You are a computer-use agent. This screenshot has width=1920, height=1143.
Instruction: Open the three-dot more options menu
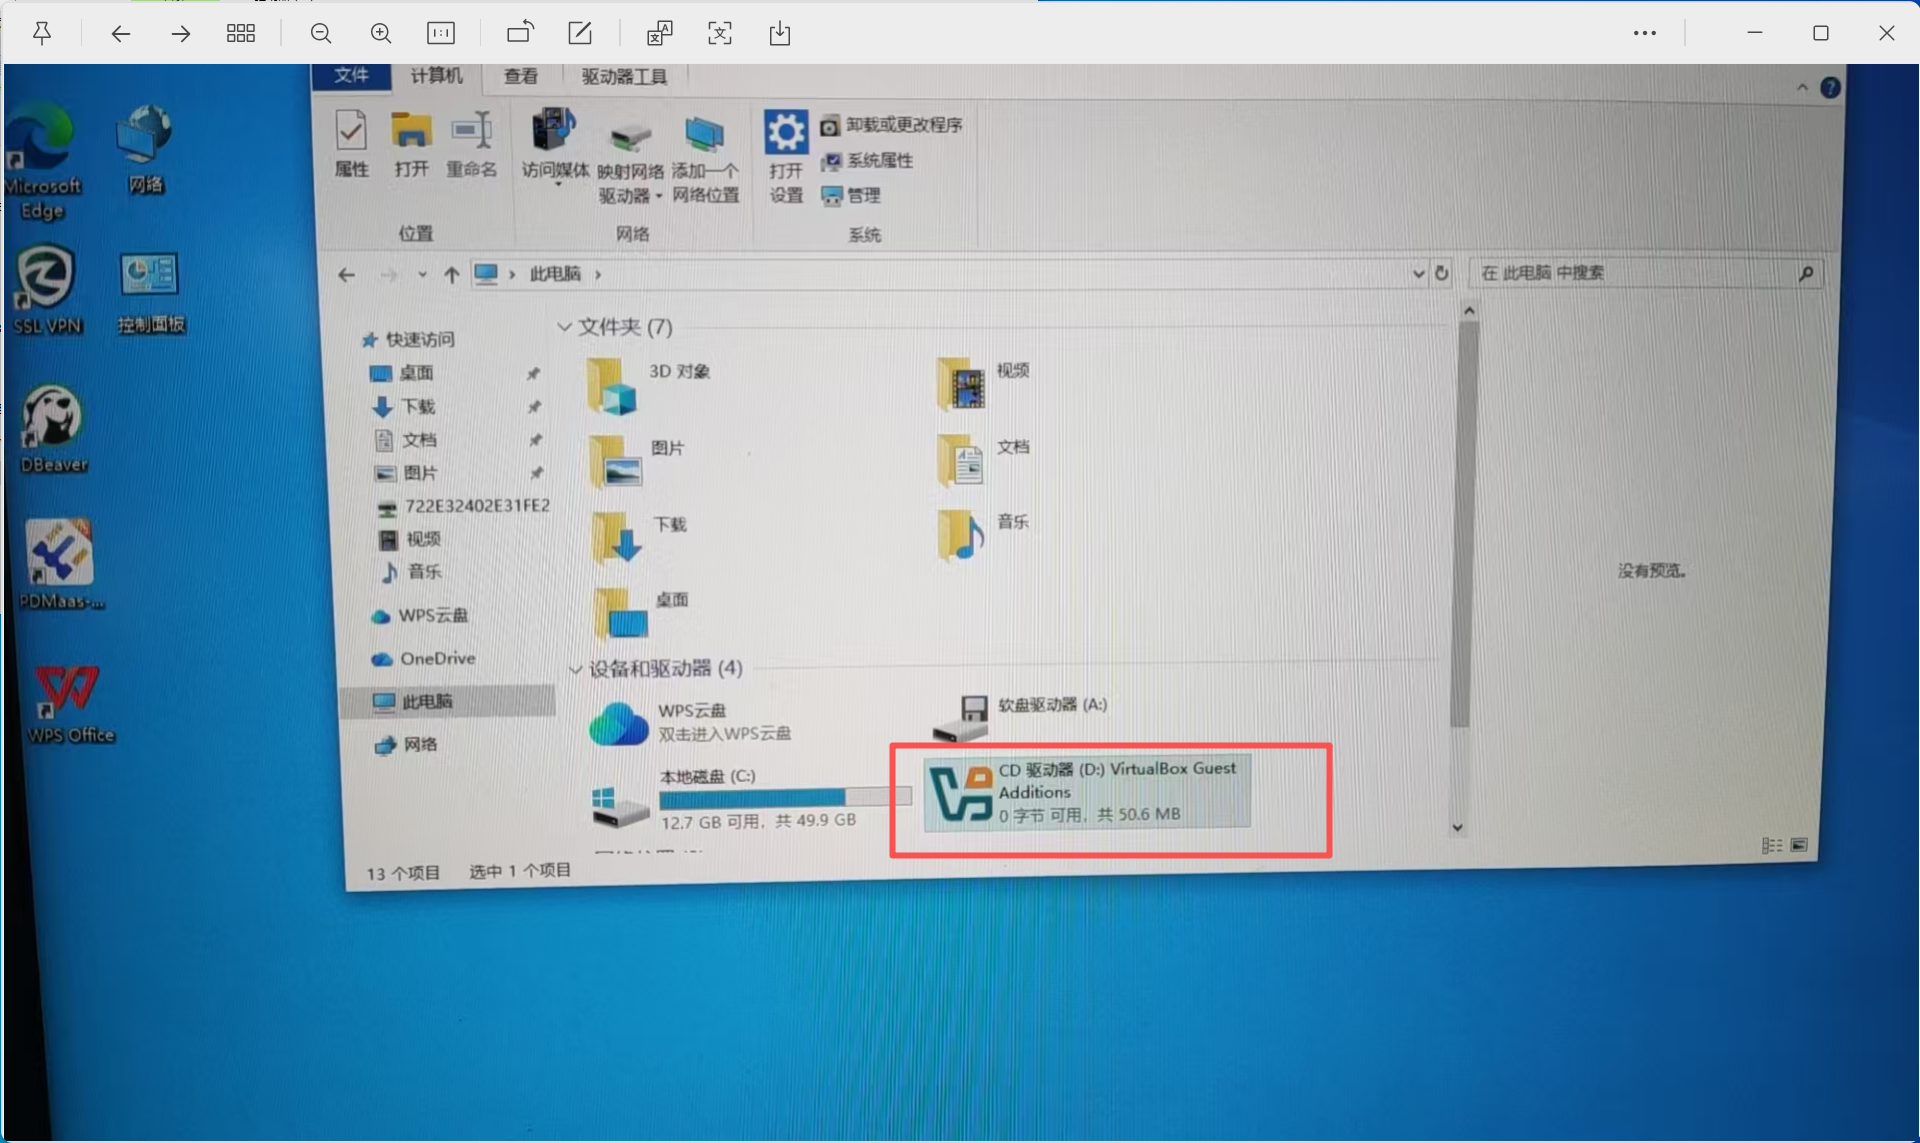1644,33
